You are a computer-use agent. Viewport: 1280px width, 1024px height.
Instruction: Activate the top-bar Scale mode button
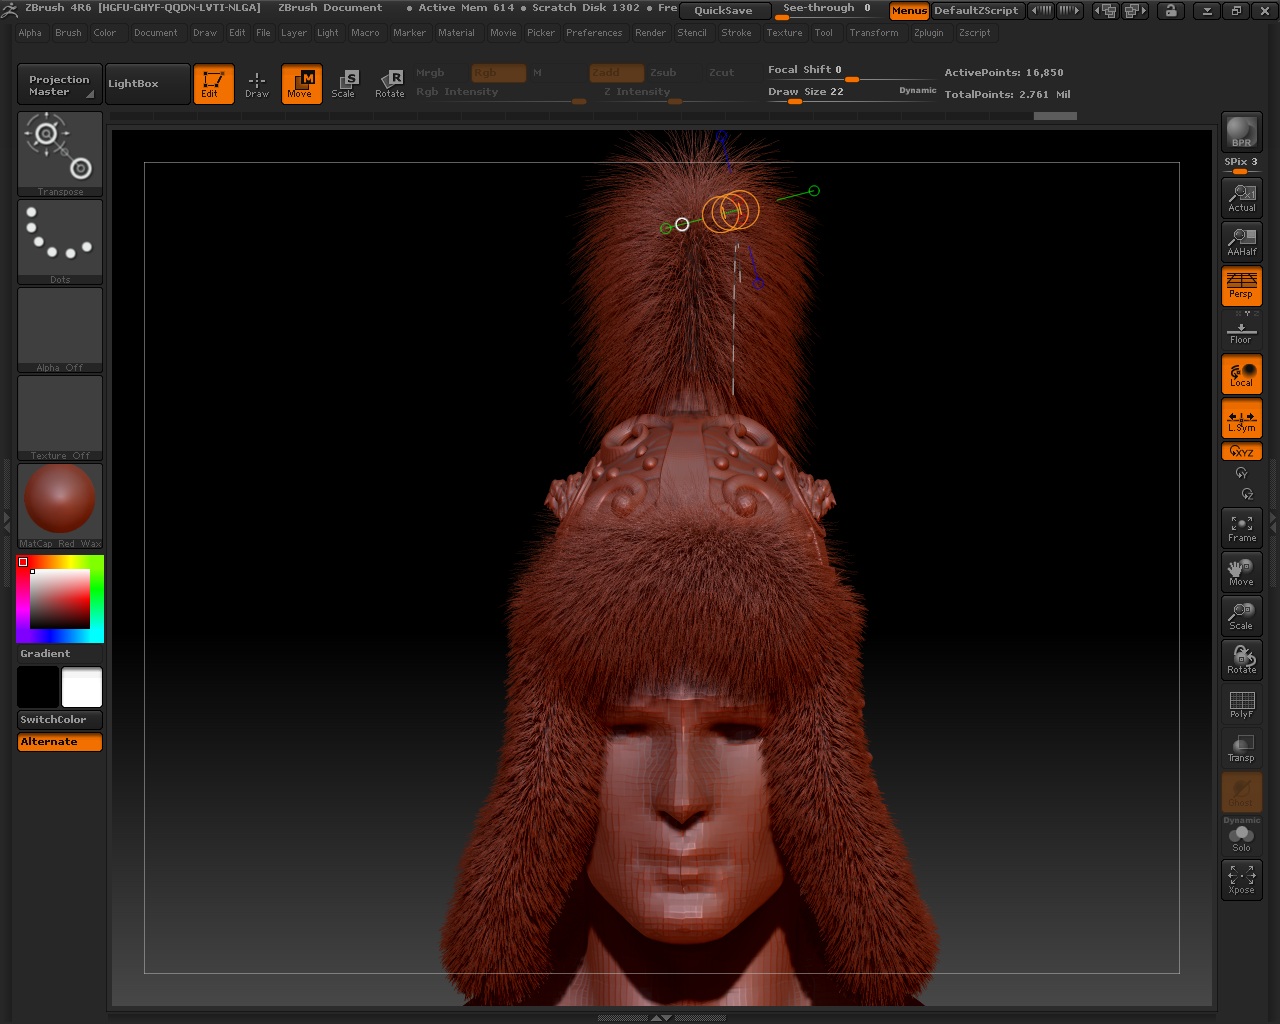[344, 84]
